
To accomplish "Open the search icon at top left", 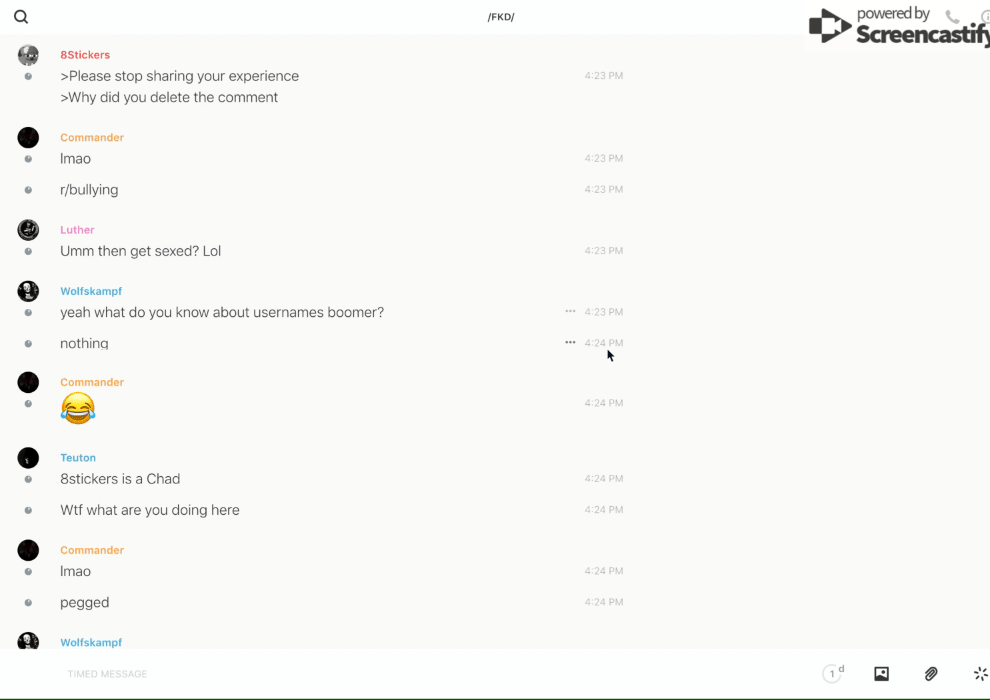I will [21, 17].
